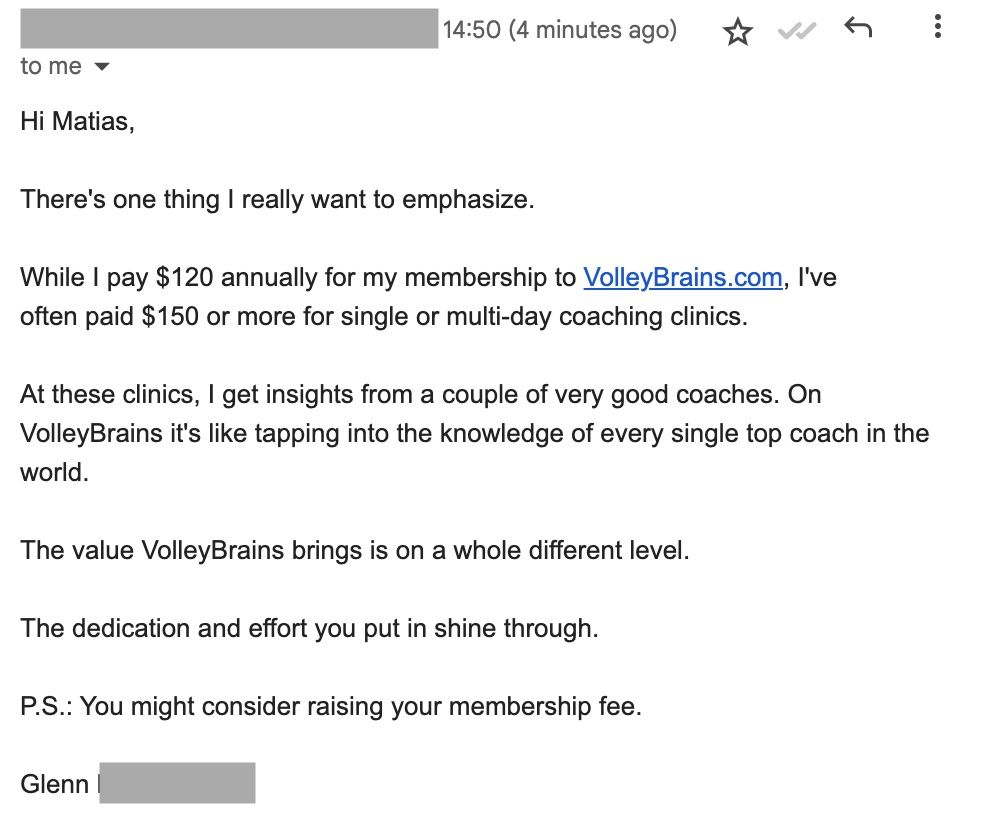
Task: Open the three-dot more options menu
Action: 938,26
